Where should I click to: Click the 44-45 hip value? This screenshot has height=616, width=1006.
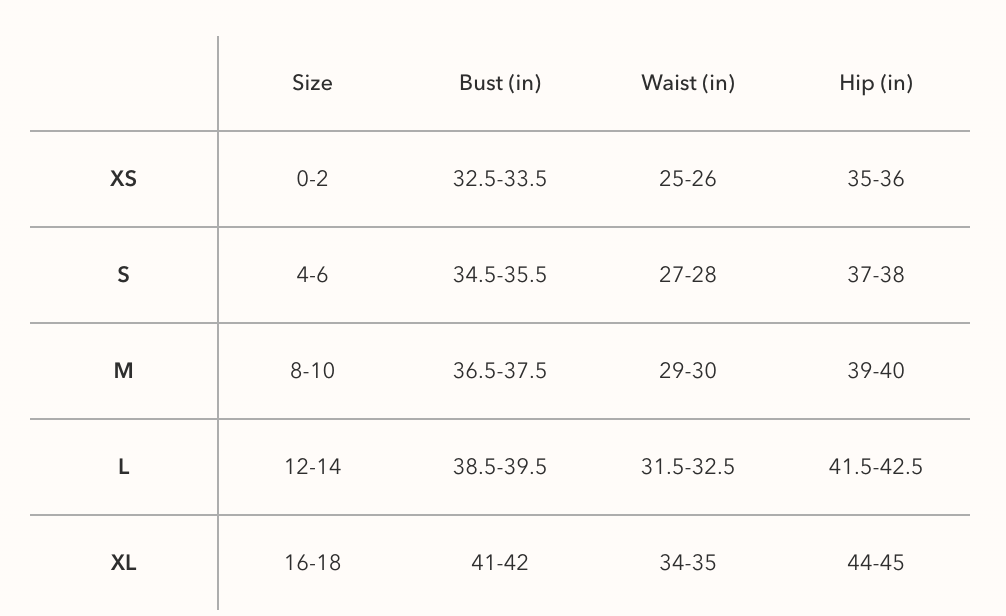point(876,563)
